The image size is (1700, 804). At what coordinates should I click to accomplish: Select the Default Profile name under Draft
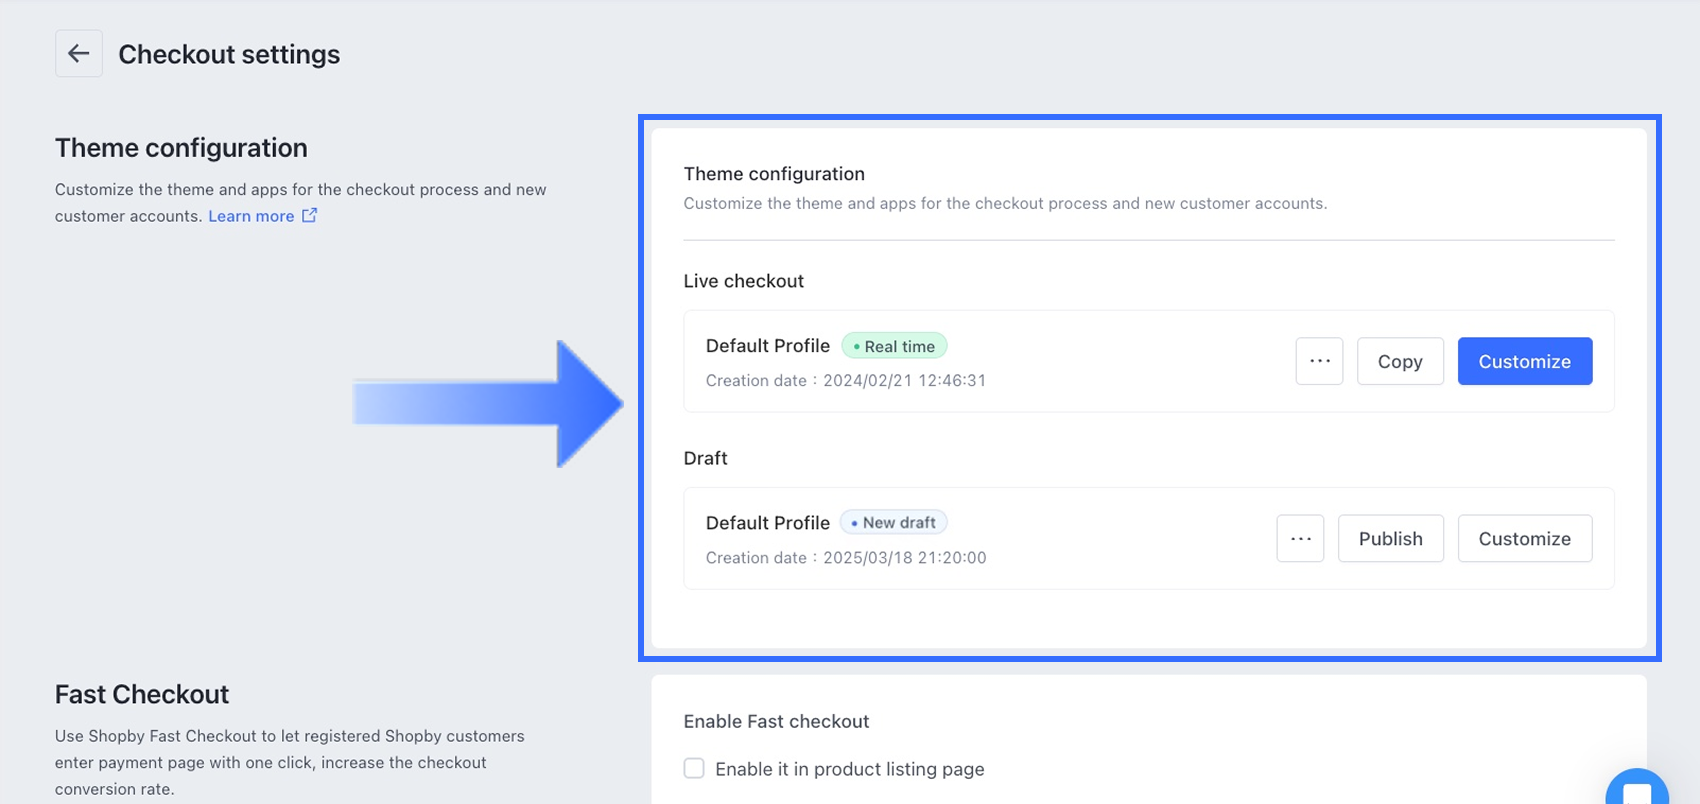(x=767, y=523)
